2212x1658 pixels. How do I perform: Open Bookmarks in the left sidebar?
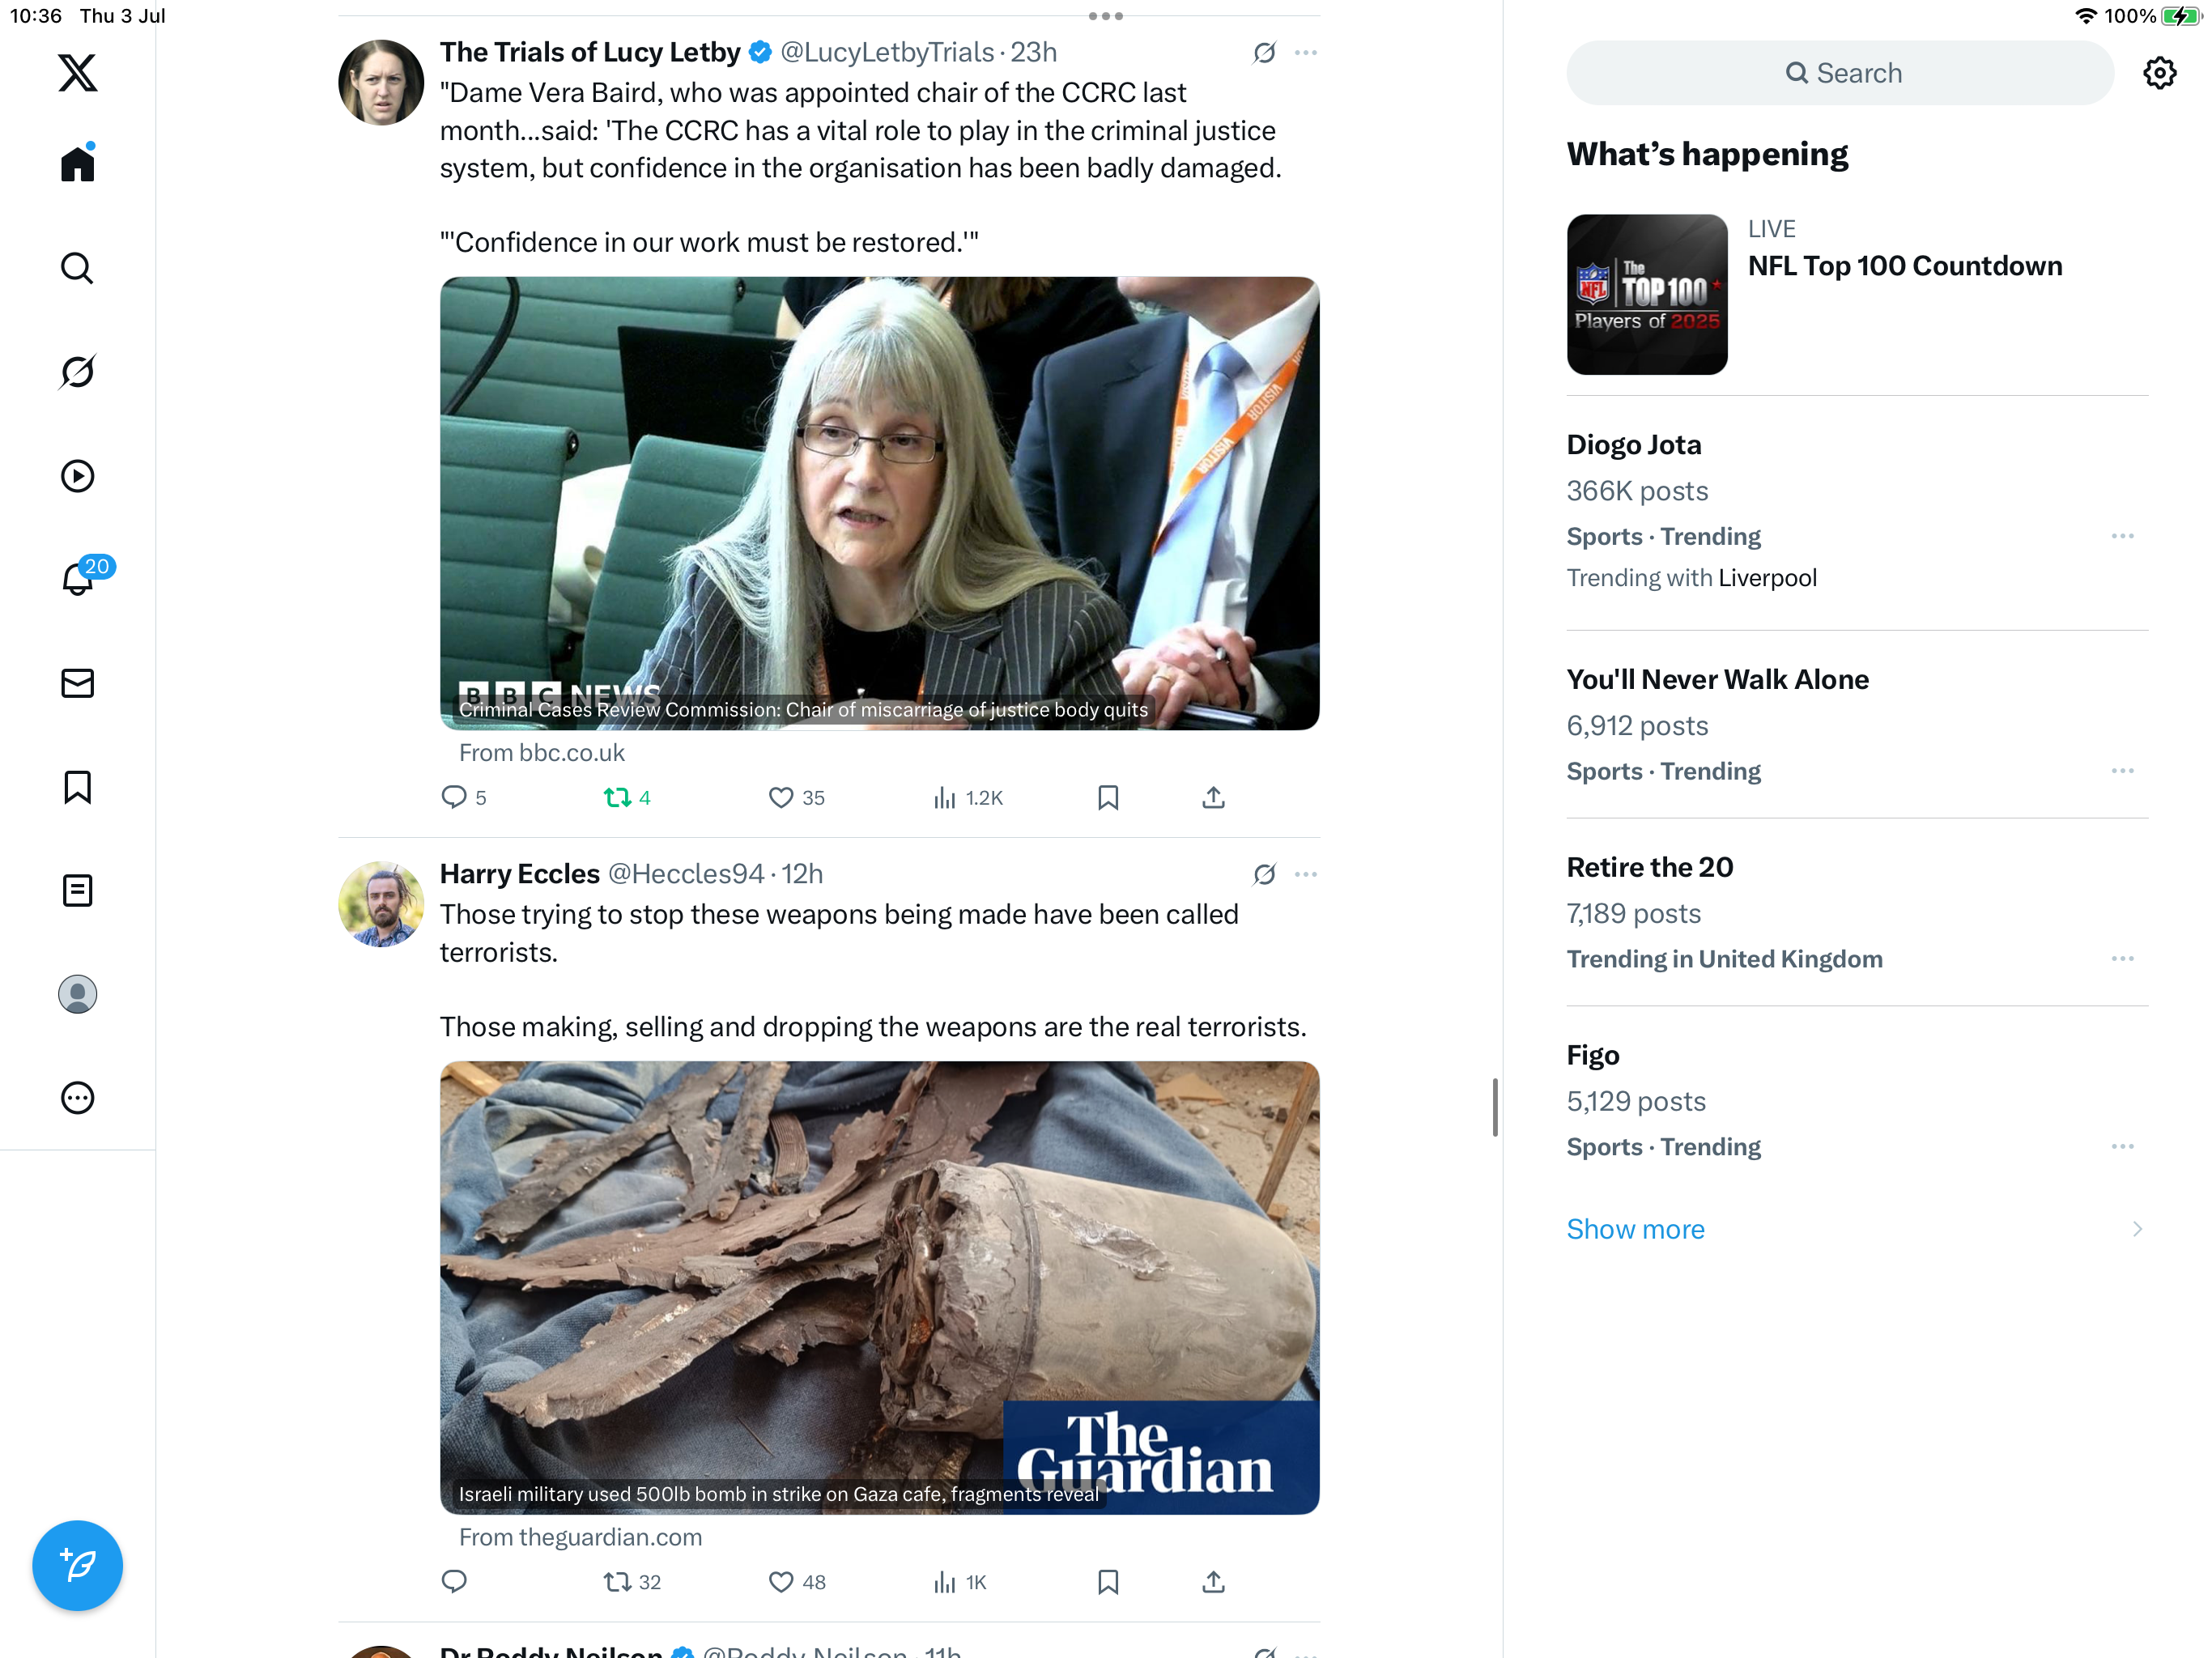point(77,787)
